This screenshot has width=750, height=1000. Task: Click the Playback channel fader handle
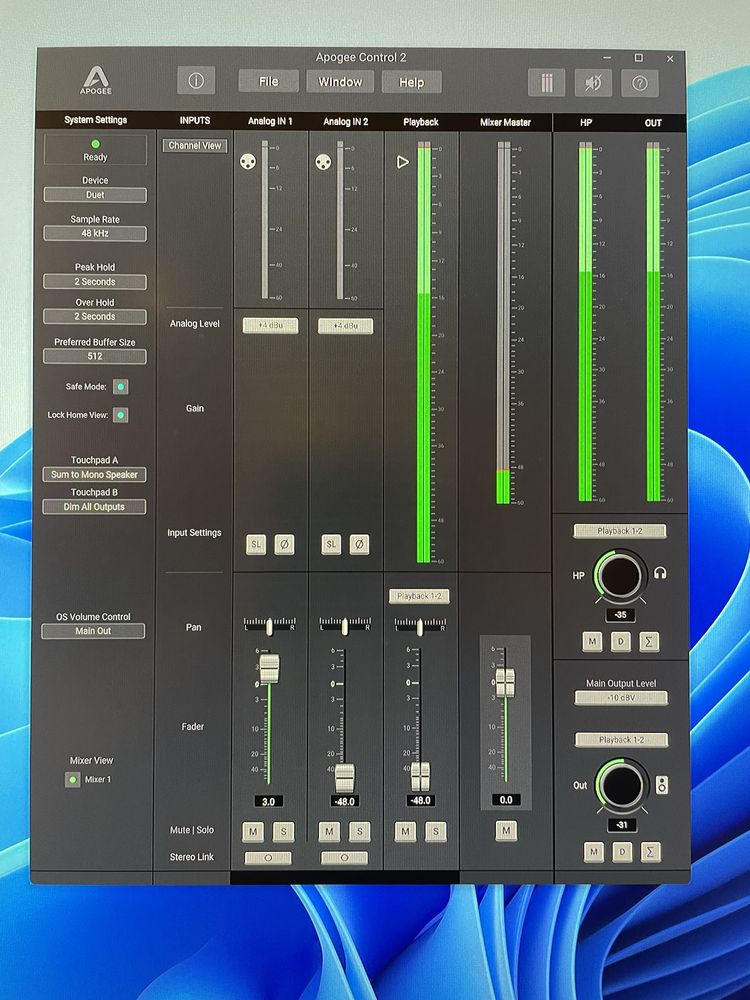pyautogui.click(x=420, y=777)
